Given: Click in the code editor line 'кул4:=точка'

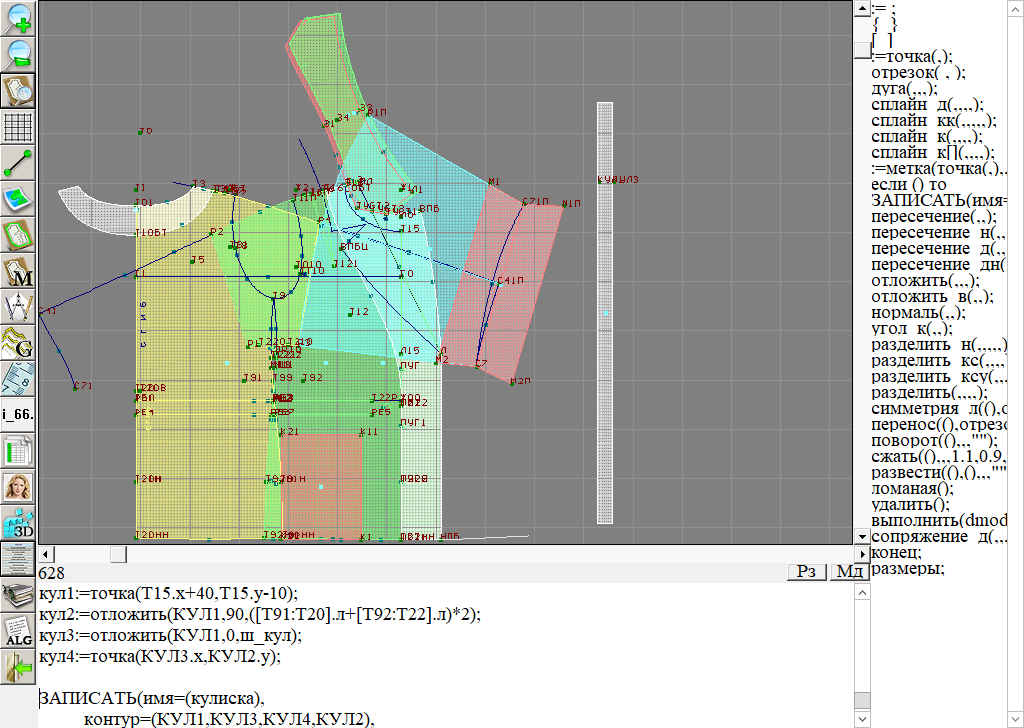Looking at the screenshot, I should [x=160, y=657].
